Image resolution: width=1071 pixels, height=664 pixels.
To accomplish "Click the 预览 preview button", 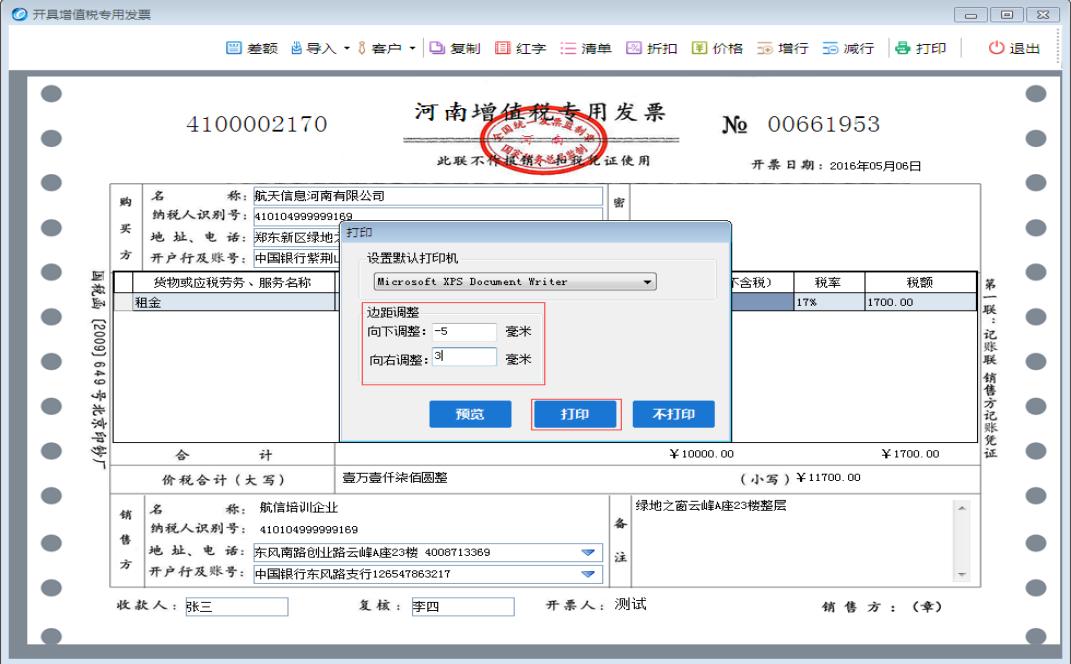I will point(470,414).
